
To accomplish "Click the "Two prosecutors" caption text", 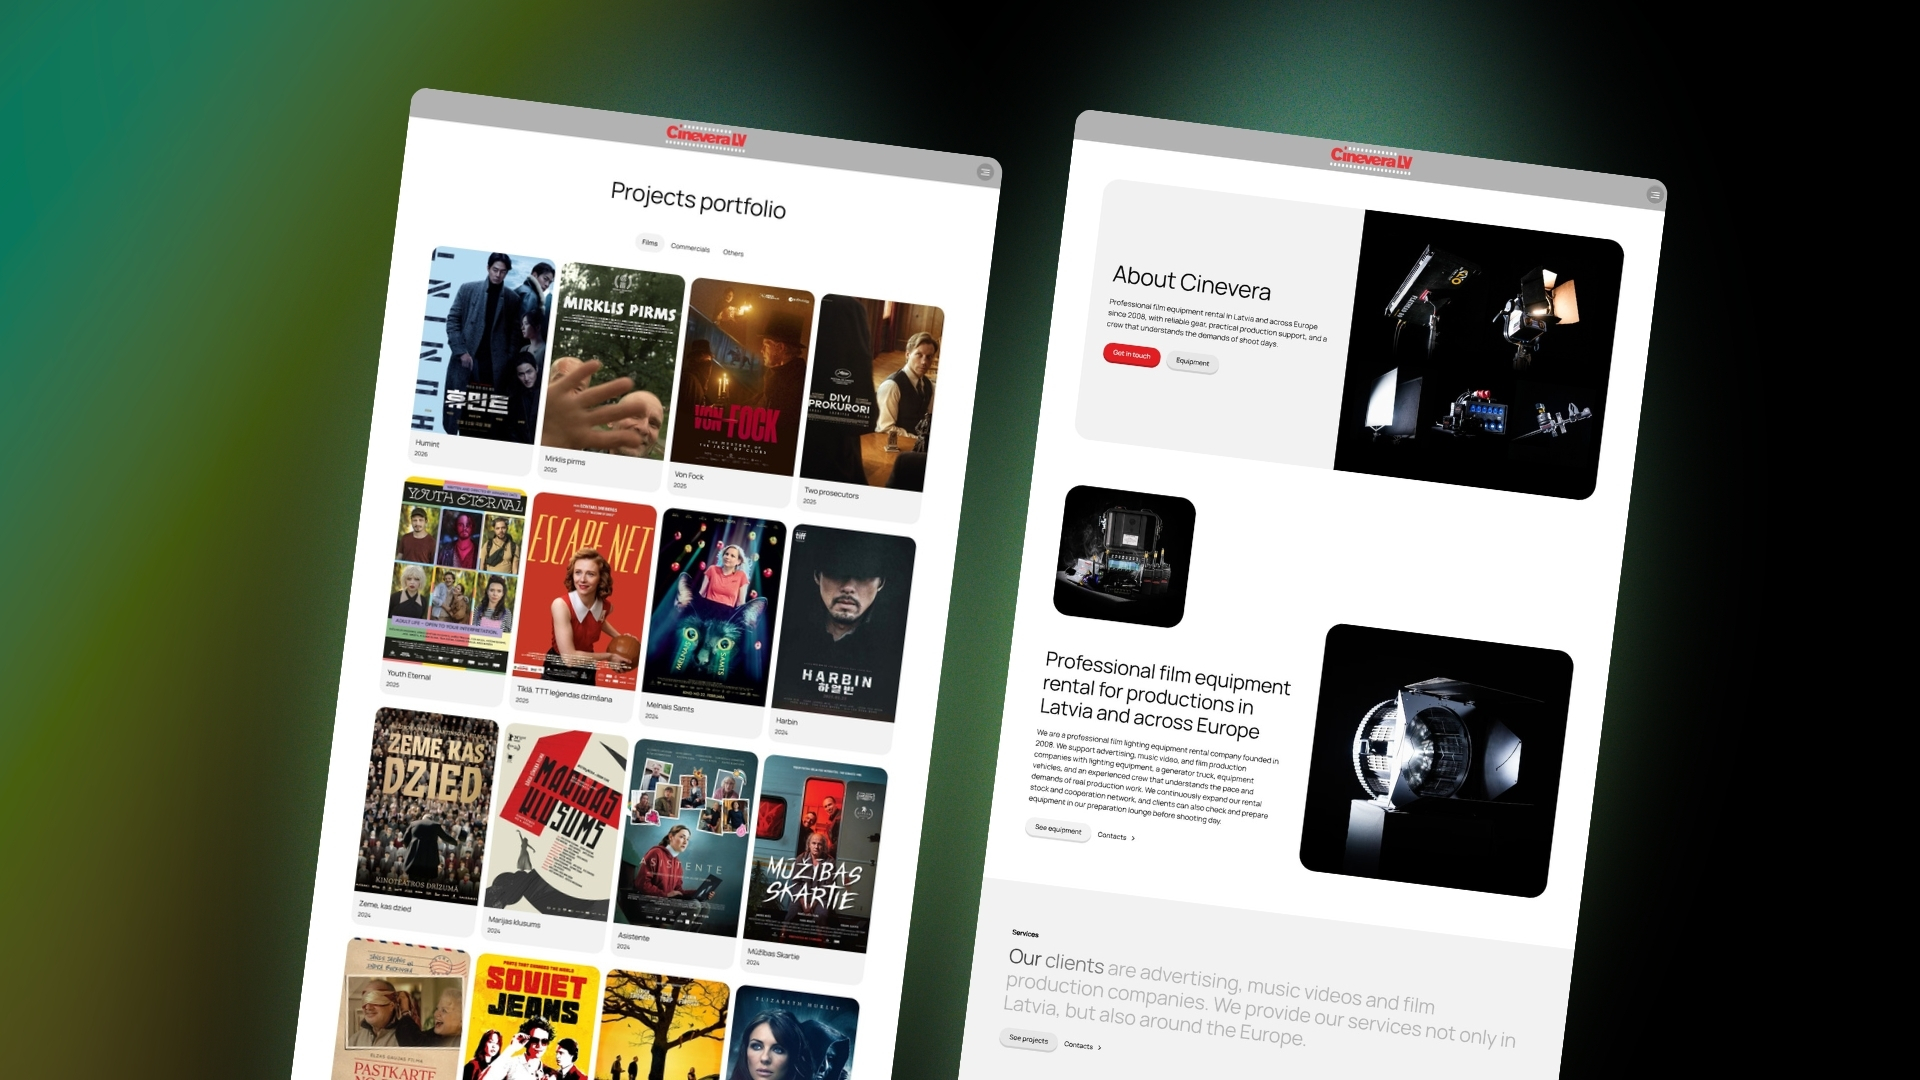I will point(831,493).
